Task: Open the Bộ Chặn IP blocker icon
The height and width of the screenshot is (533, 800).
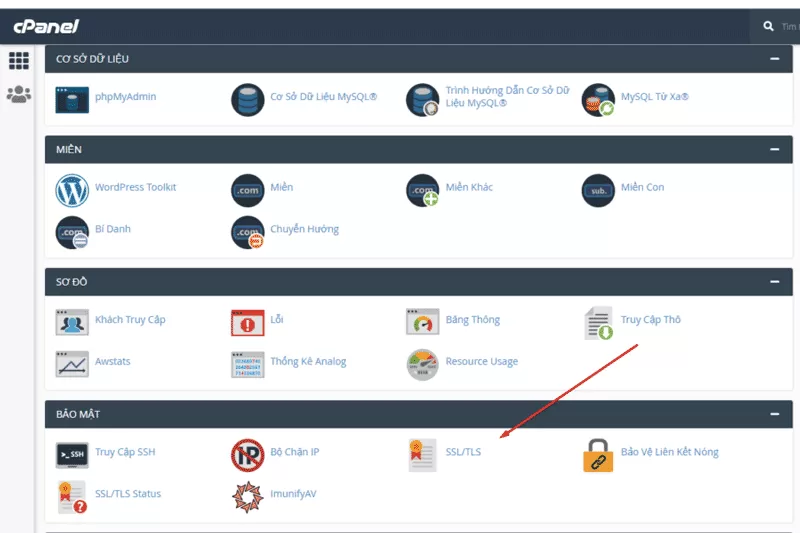Action: 247,455
